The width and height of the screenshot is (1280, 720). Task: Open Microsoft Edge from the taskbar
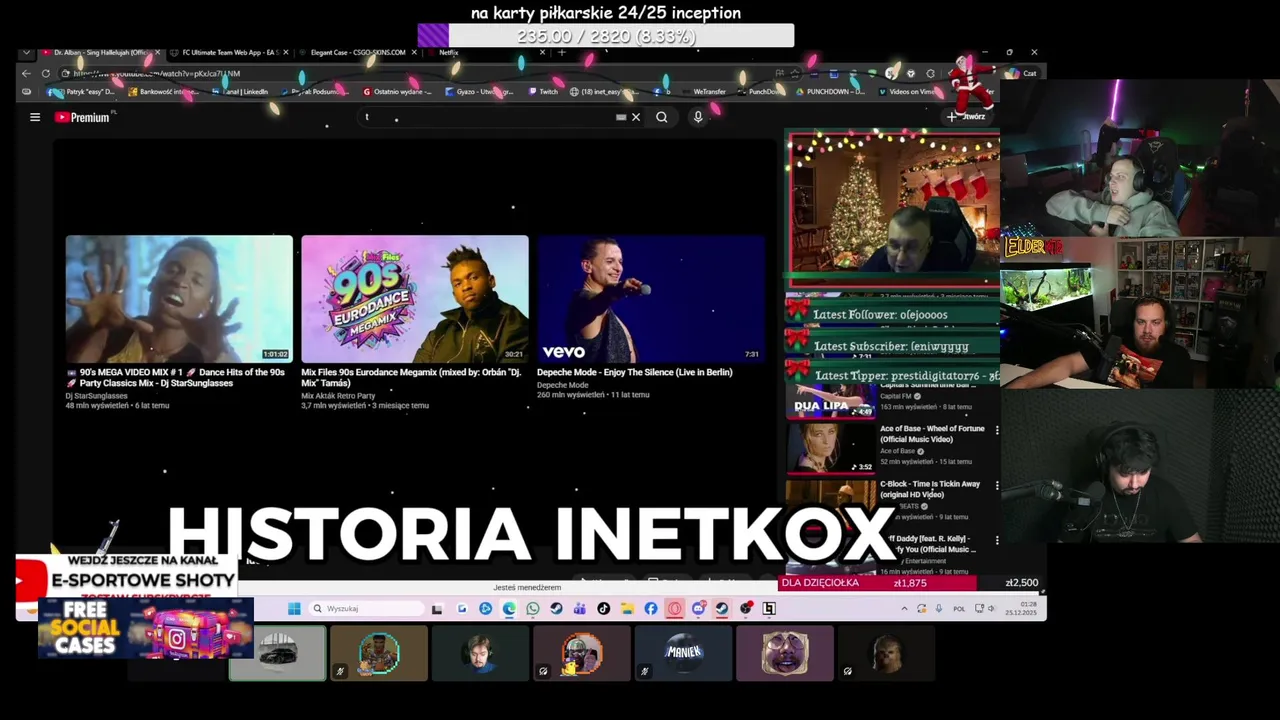click(x=509, y=608)
